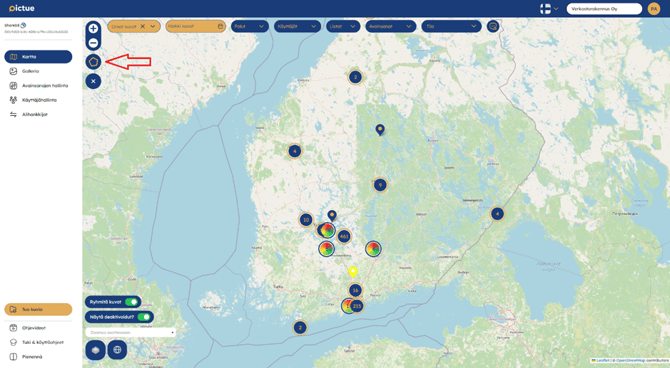Click the image search icon after Tila dropdown
Image resolution: width=670 pixels, height=368 pixels.
(493, 26)
